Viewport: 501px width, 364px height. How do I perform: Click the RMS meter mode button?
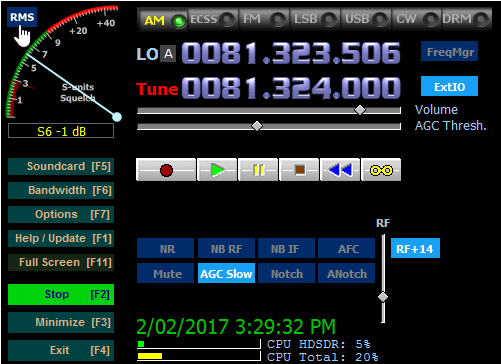(22, 17)
